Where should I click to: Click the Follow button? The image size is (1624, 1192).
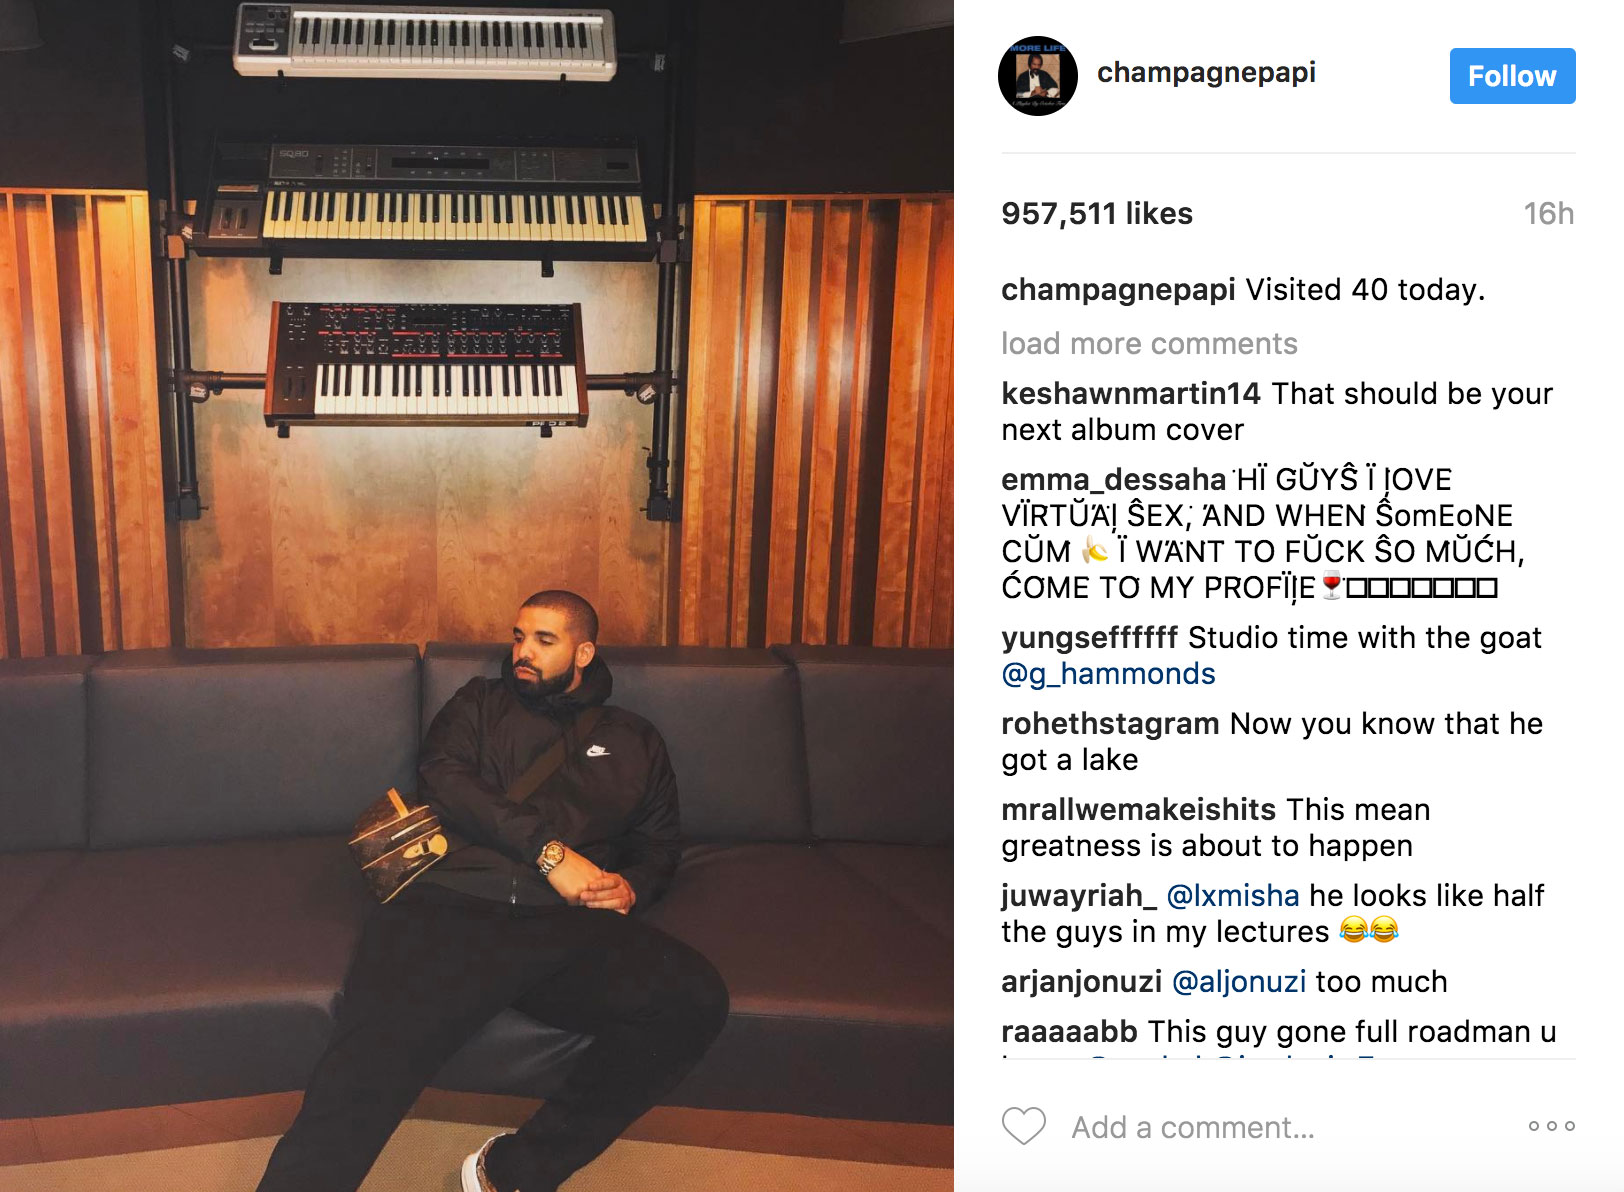coord(1512,76)
